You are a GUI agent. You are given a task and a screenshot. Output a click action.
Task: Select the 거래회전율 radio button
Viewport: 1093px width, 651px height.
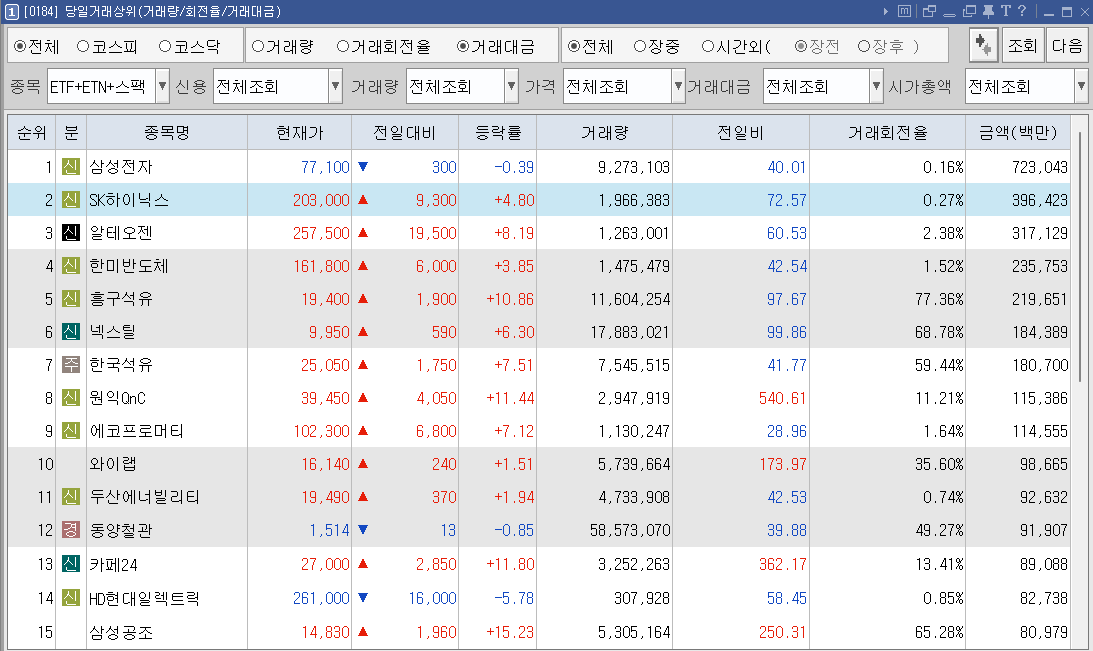(x=342, y=46)
